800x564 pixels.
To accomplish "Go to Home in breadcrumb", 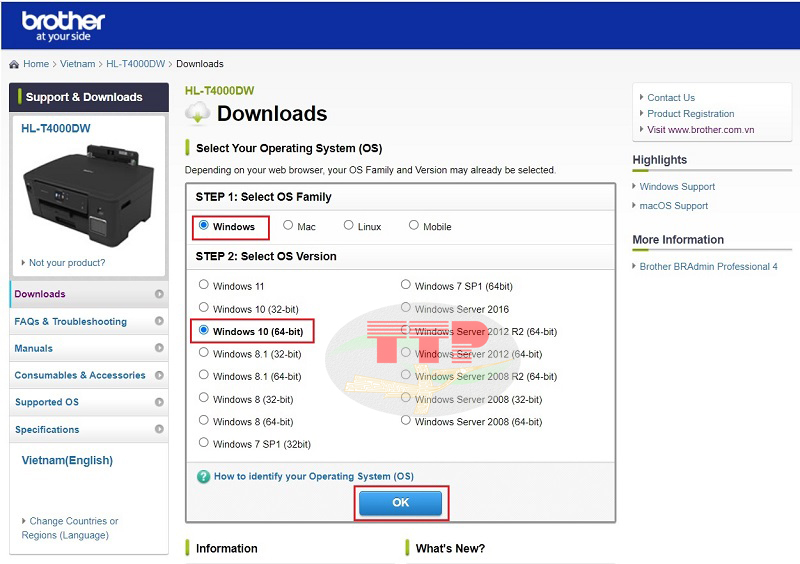I will pos(36,64).
